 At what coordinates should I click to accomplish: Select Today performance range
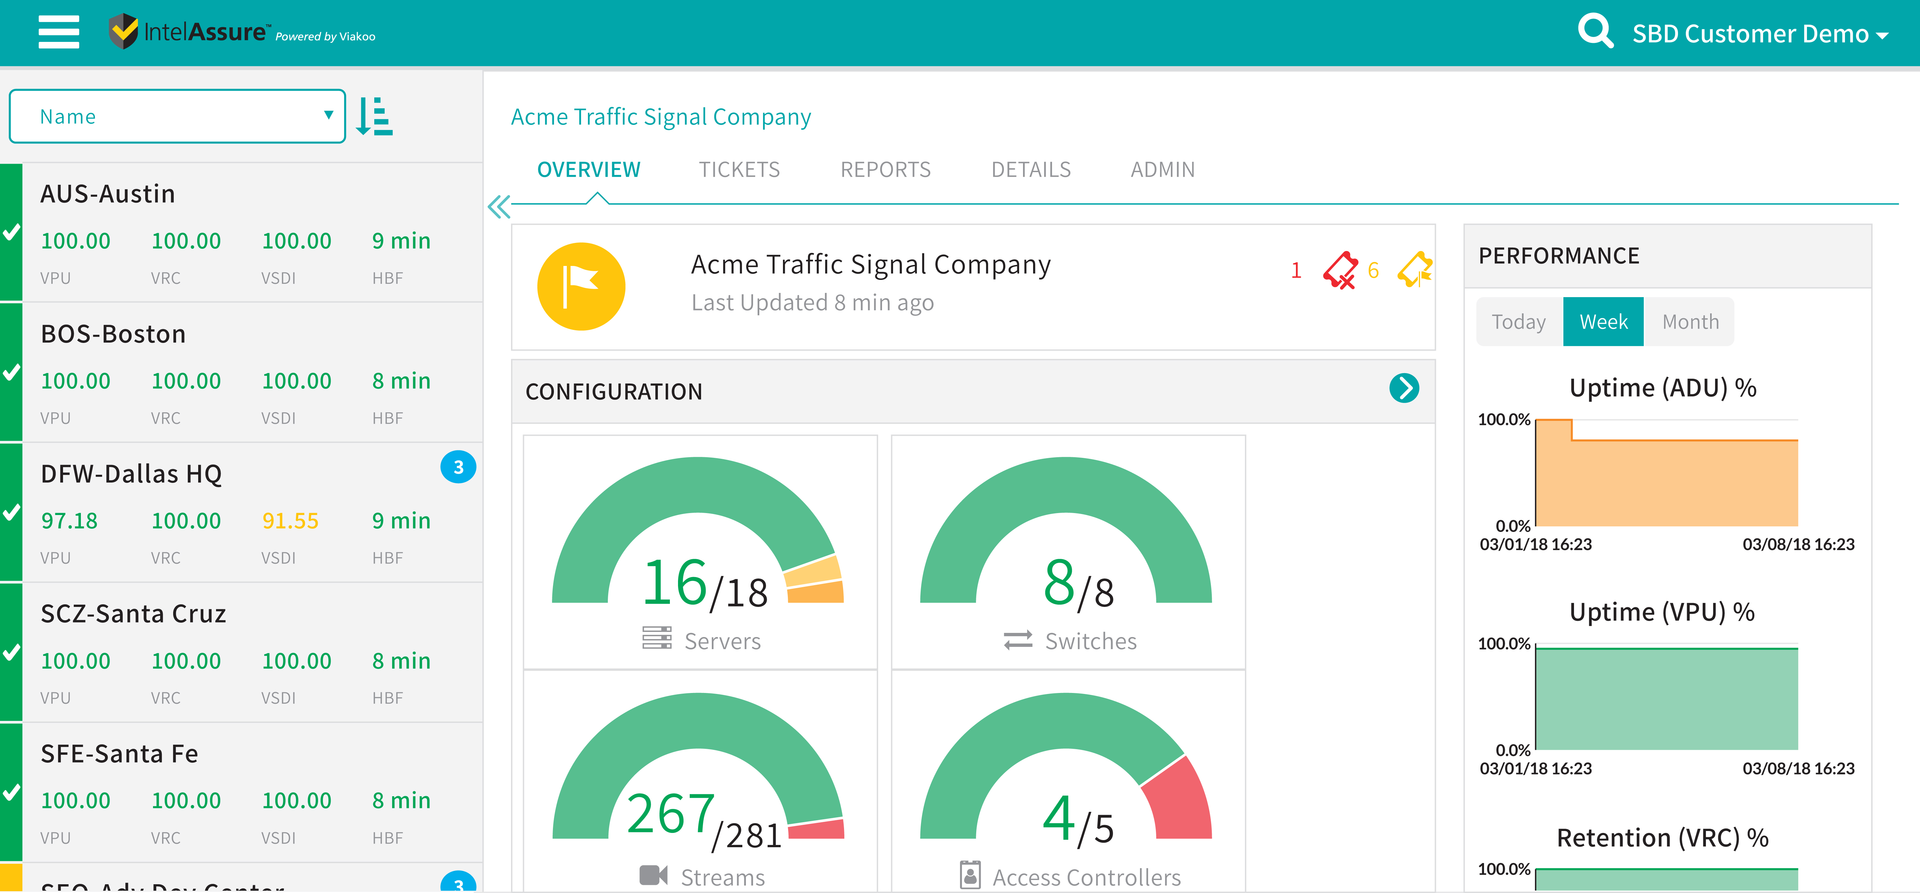tap(1519, 322)
